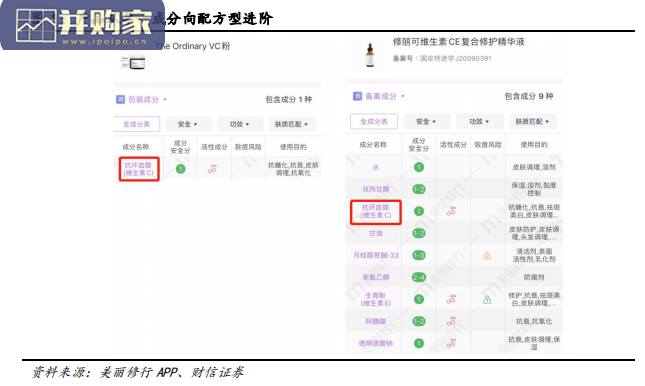The width and height of the screenshot is (645, 386).
Task: Click safety badge for 生育酚
Action: tap(419, 299)
